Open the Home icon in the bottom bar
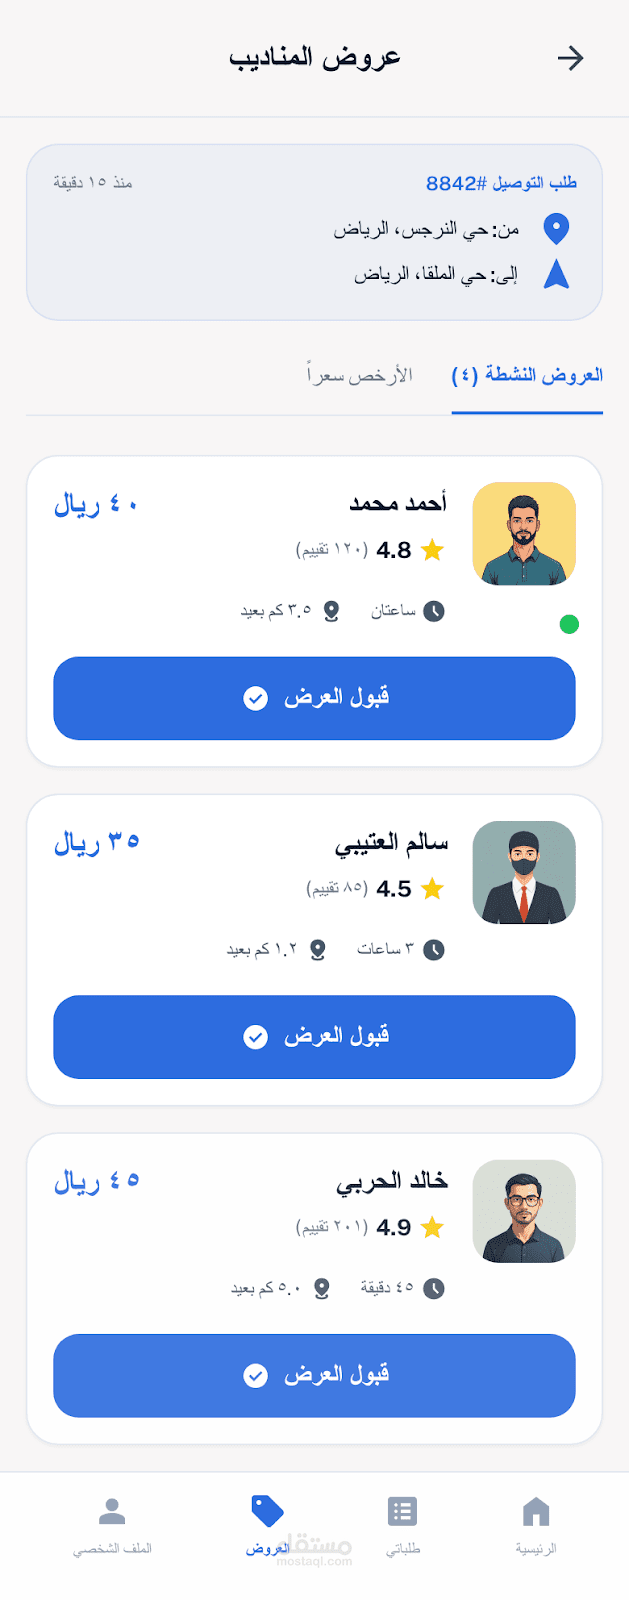The width and height of the screenshot is (629, 1600). pos(536,1511)
